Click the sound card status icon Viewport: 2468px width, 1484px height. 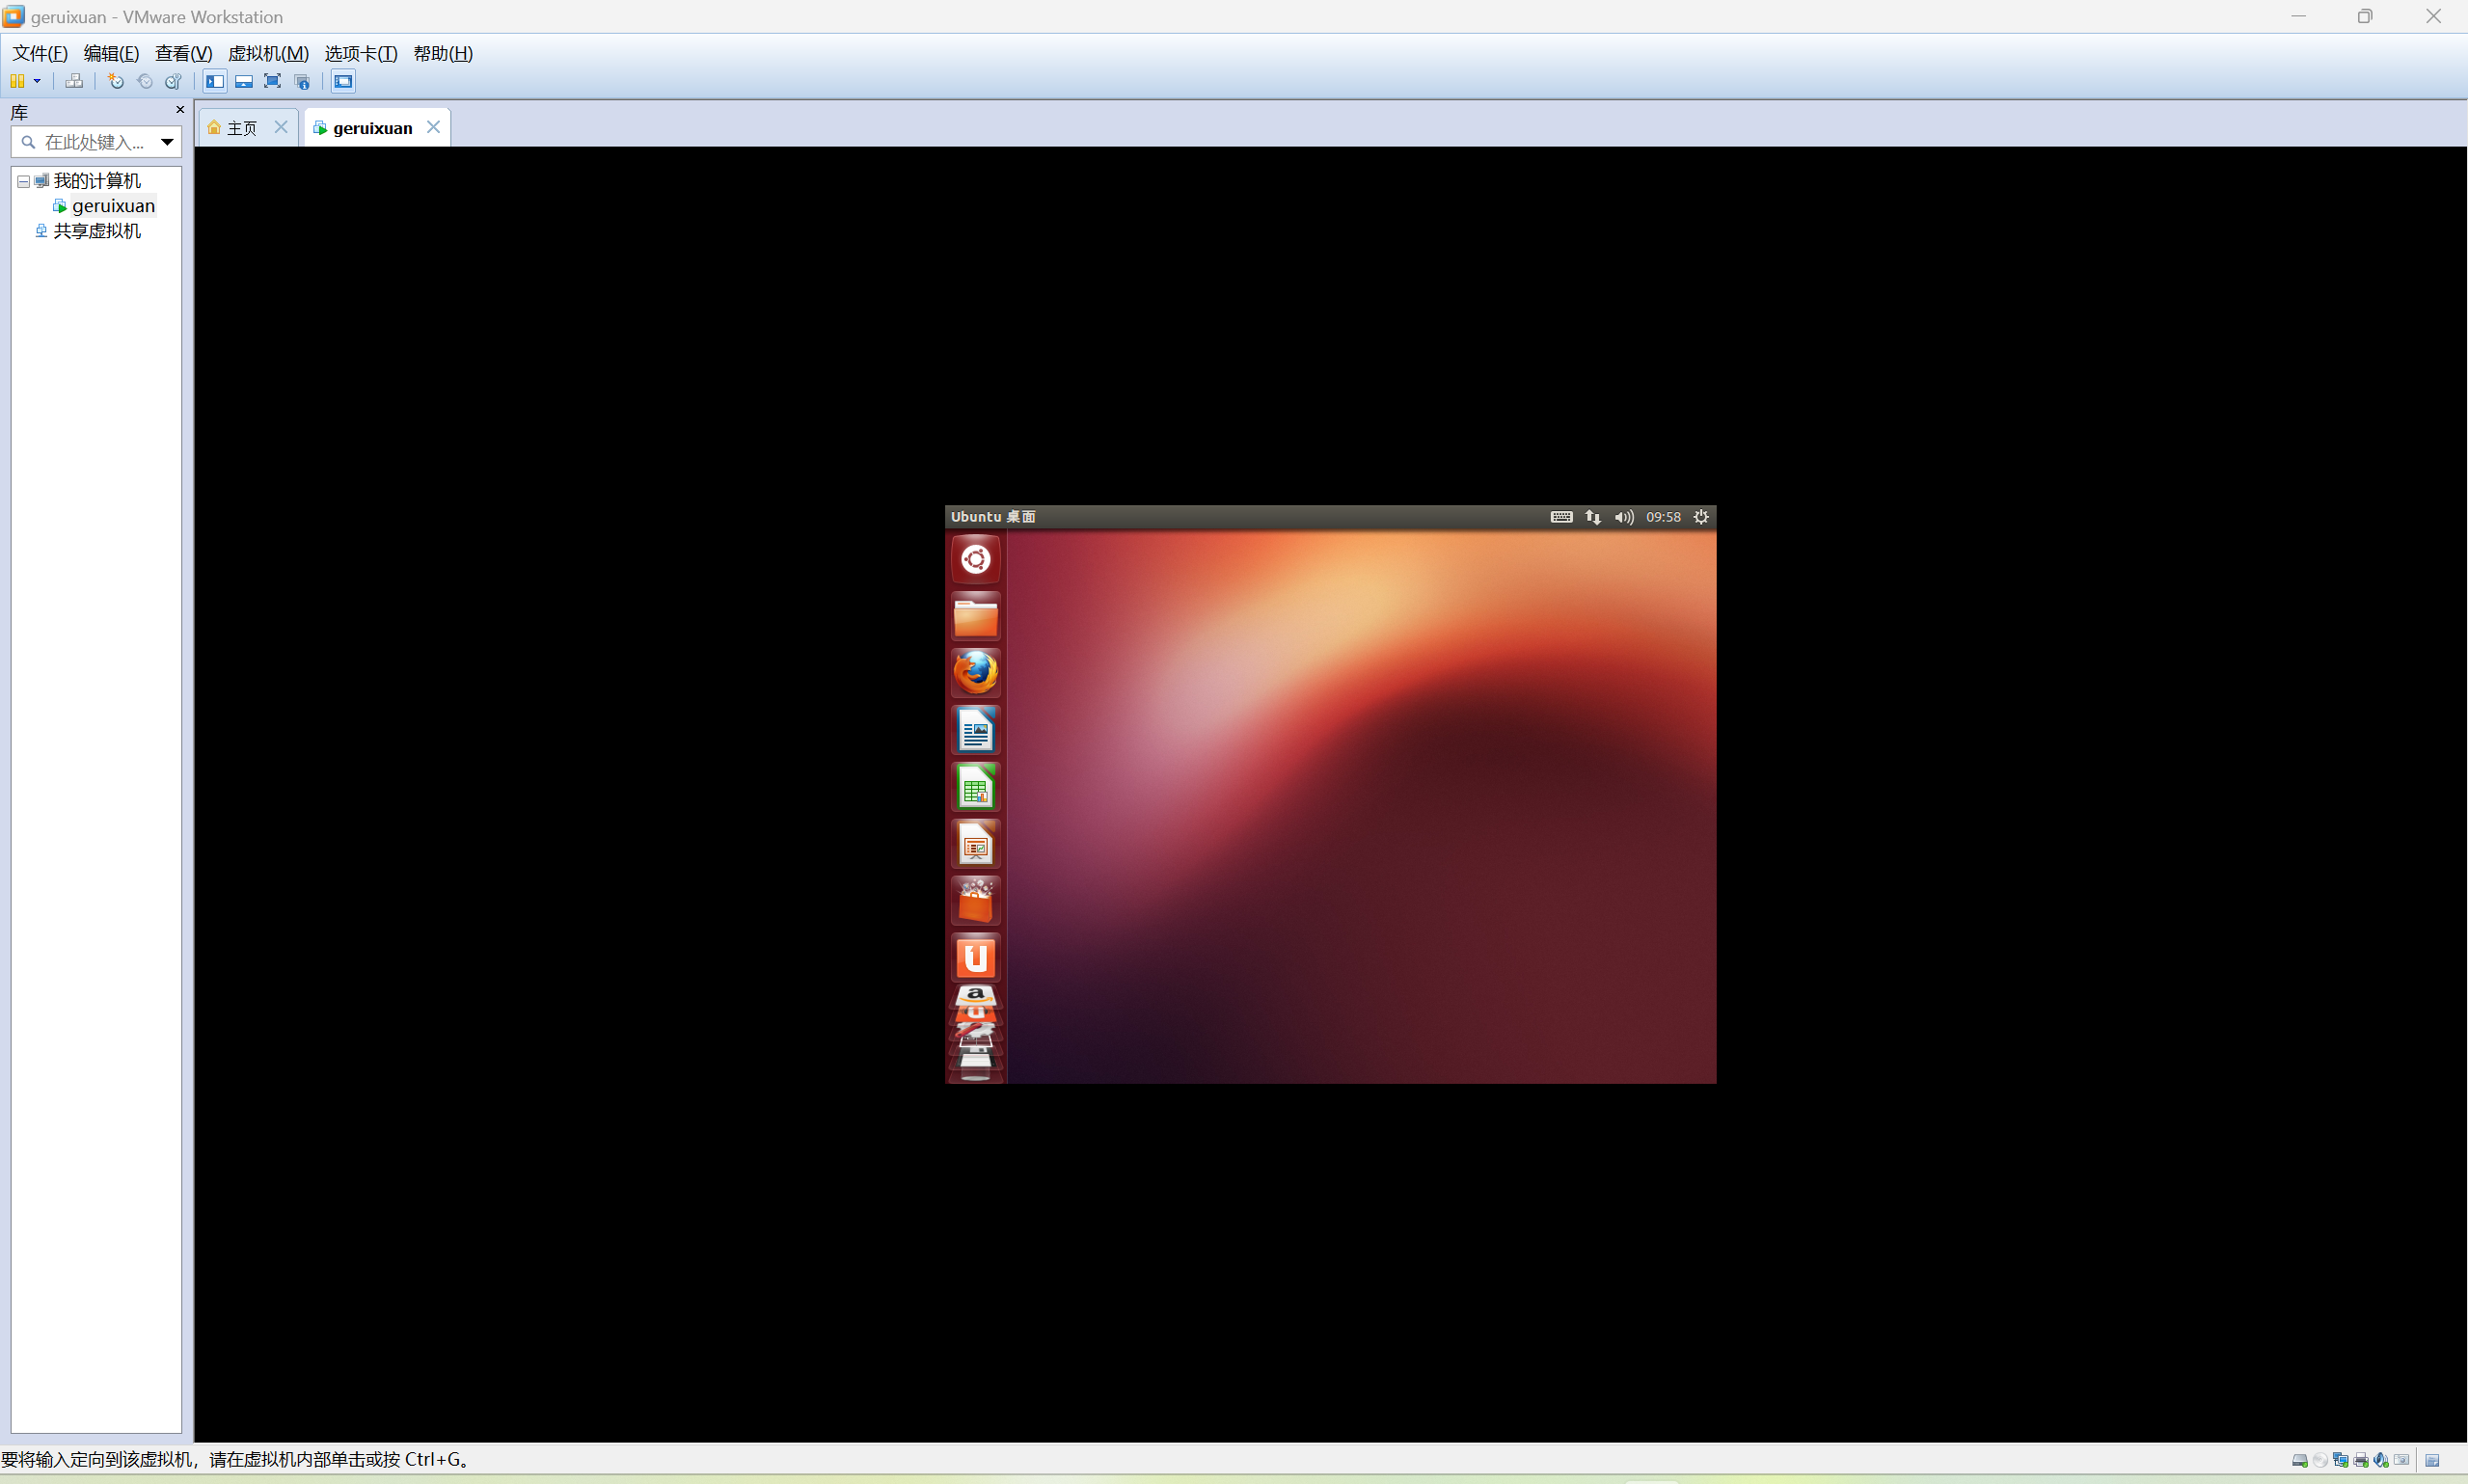(2381, 1460)
